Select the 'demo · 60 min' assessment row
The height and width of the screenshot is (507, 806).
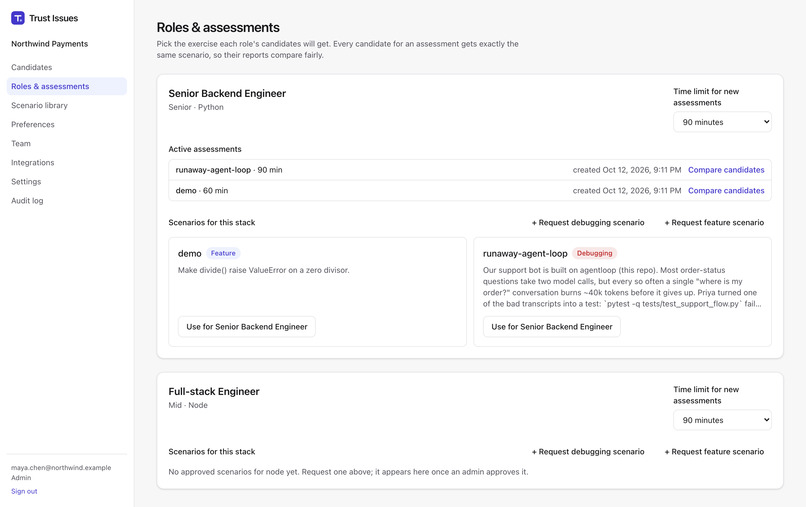pos(470,190)
